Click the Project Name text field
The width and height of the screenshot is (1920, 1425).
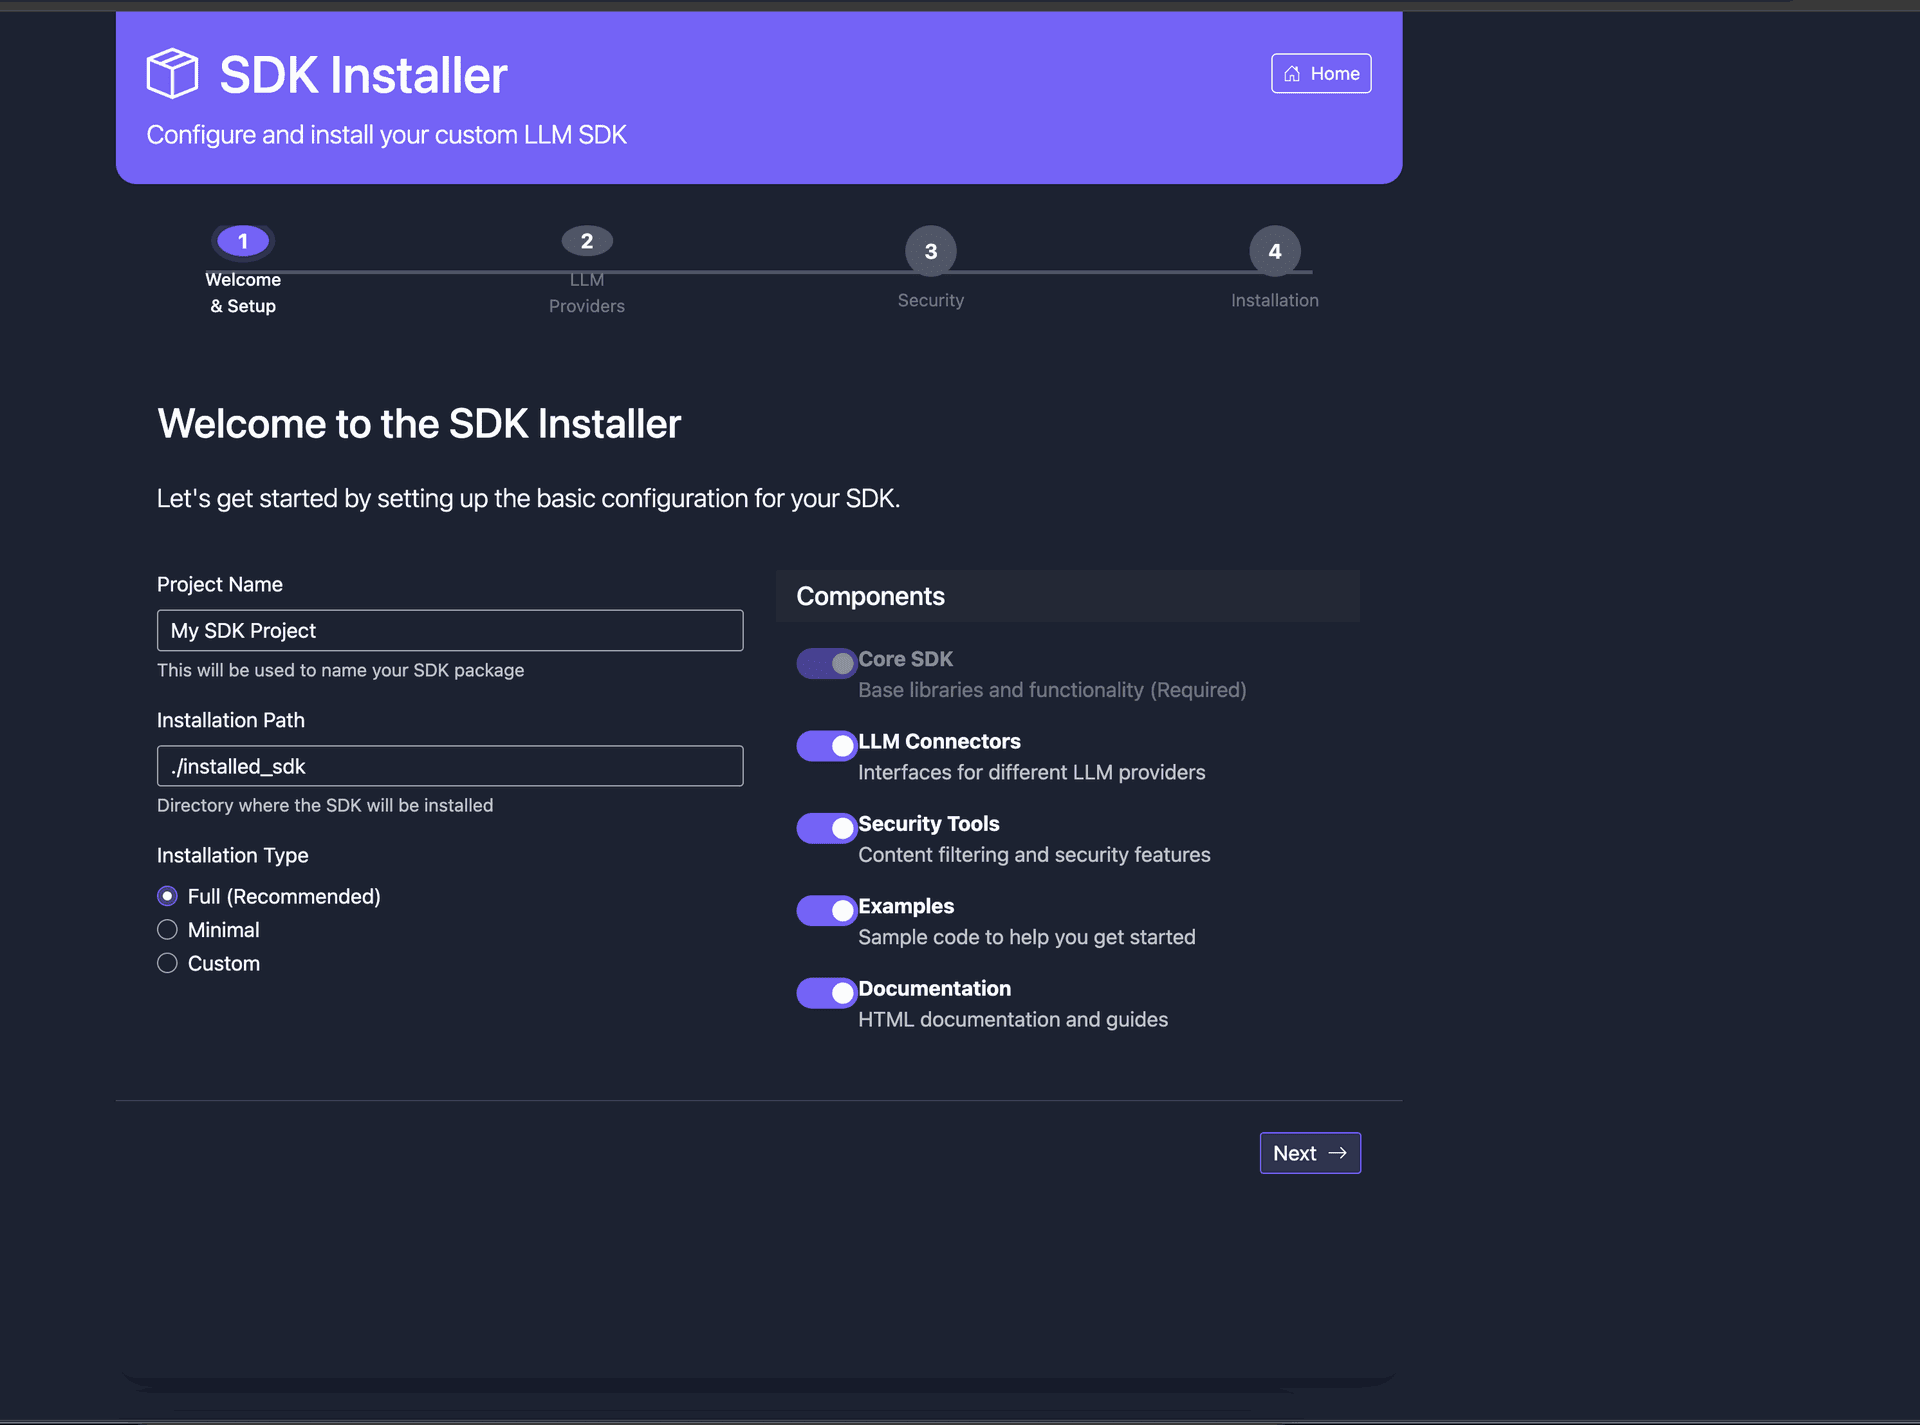(450, 630)
